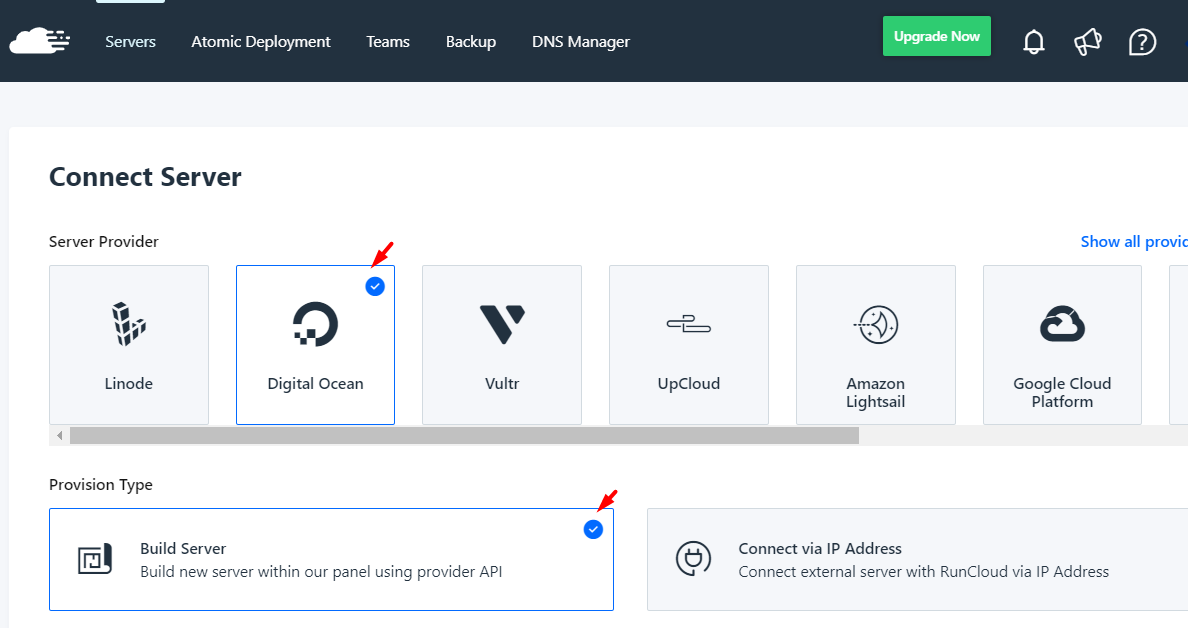The width and height of the screenshot is (1188, 628).
Task: Open notifications via the bell icon
Action: (1033, 41)
